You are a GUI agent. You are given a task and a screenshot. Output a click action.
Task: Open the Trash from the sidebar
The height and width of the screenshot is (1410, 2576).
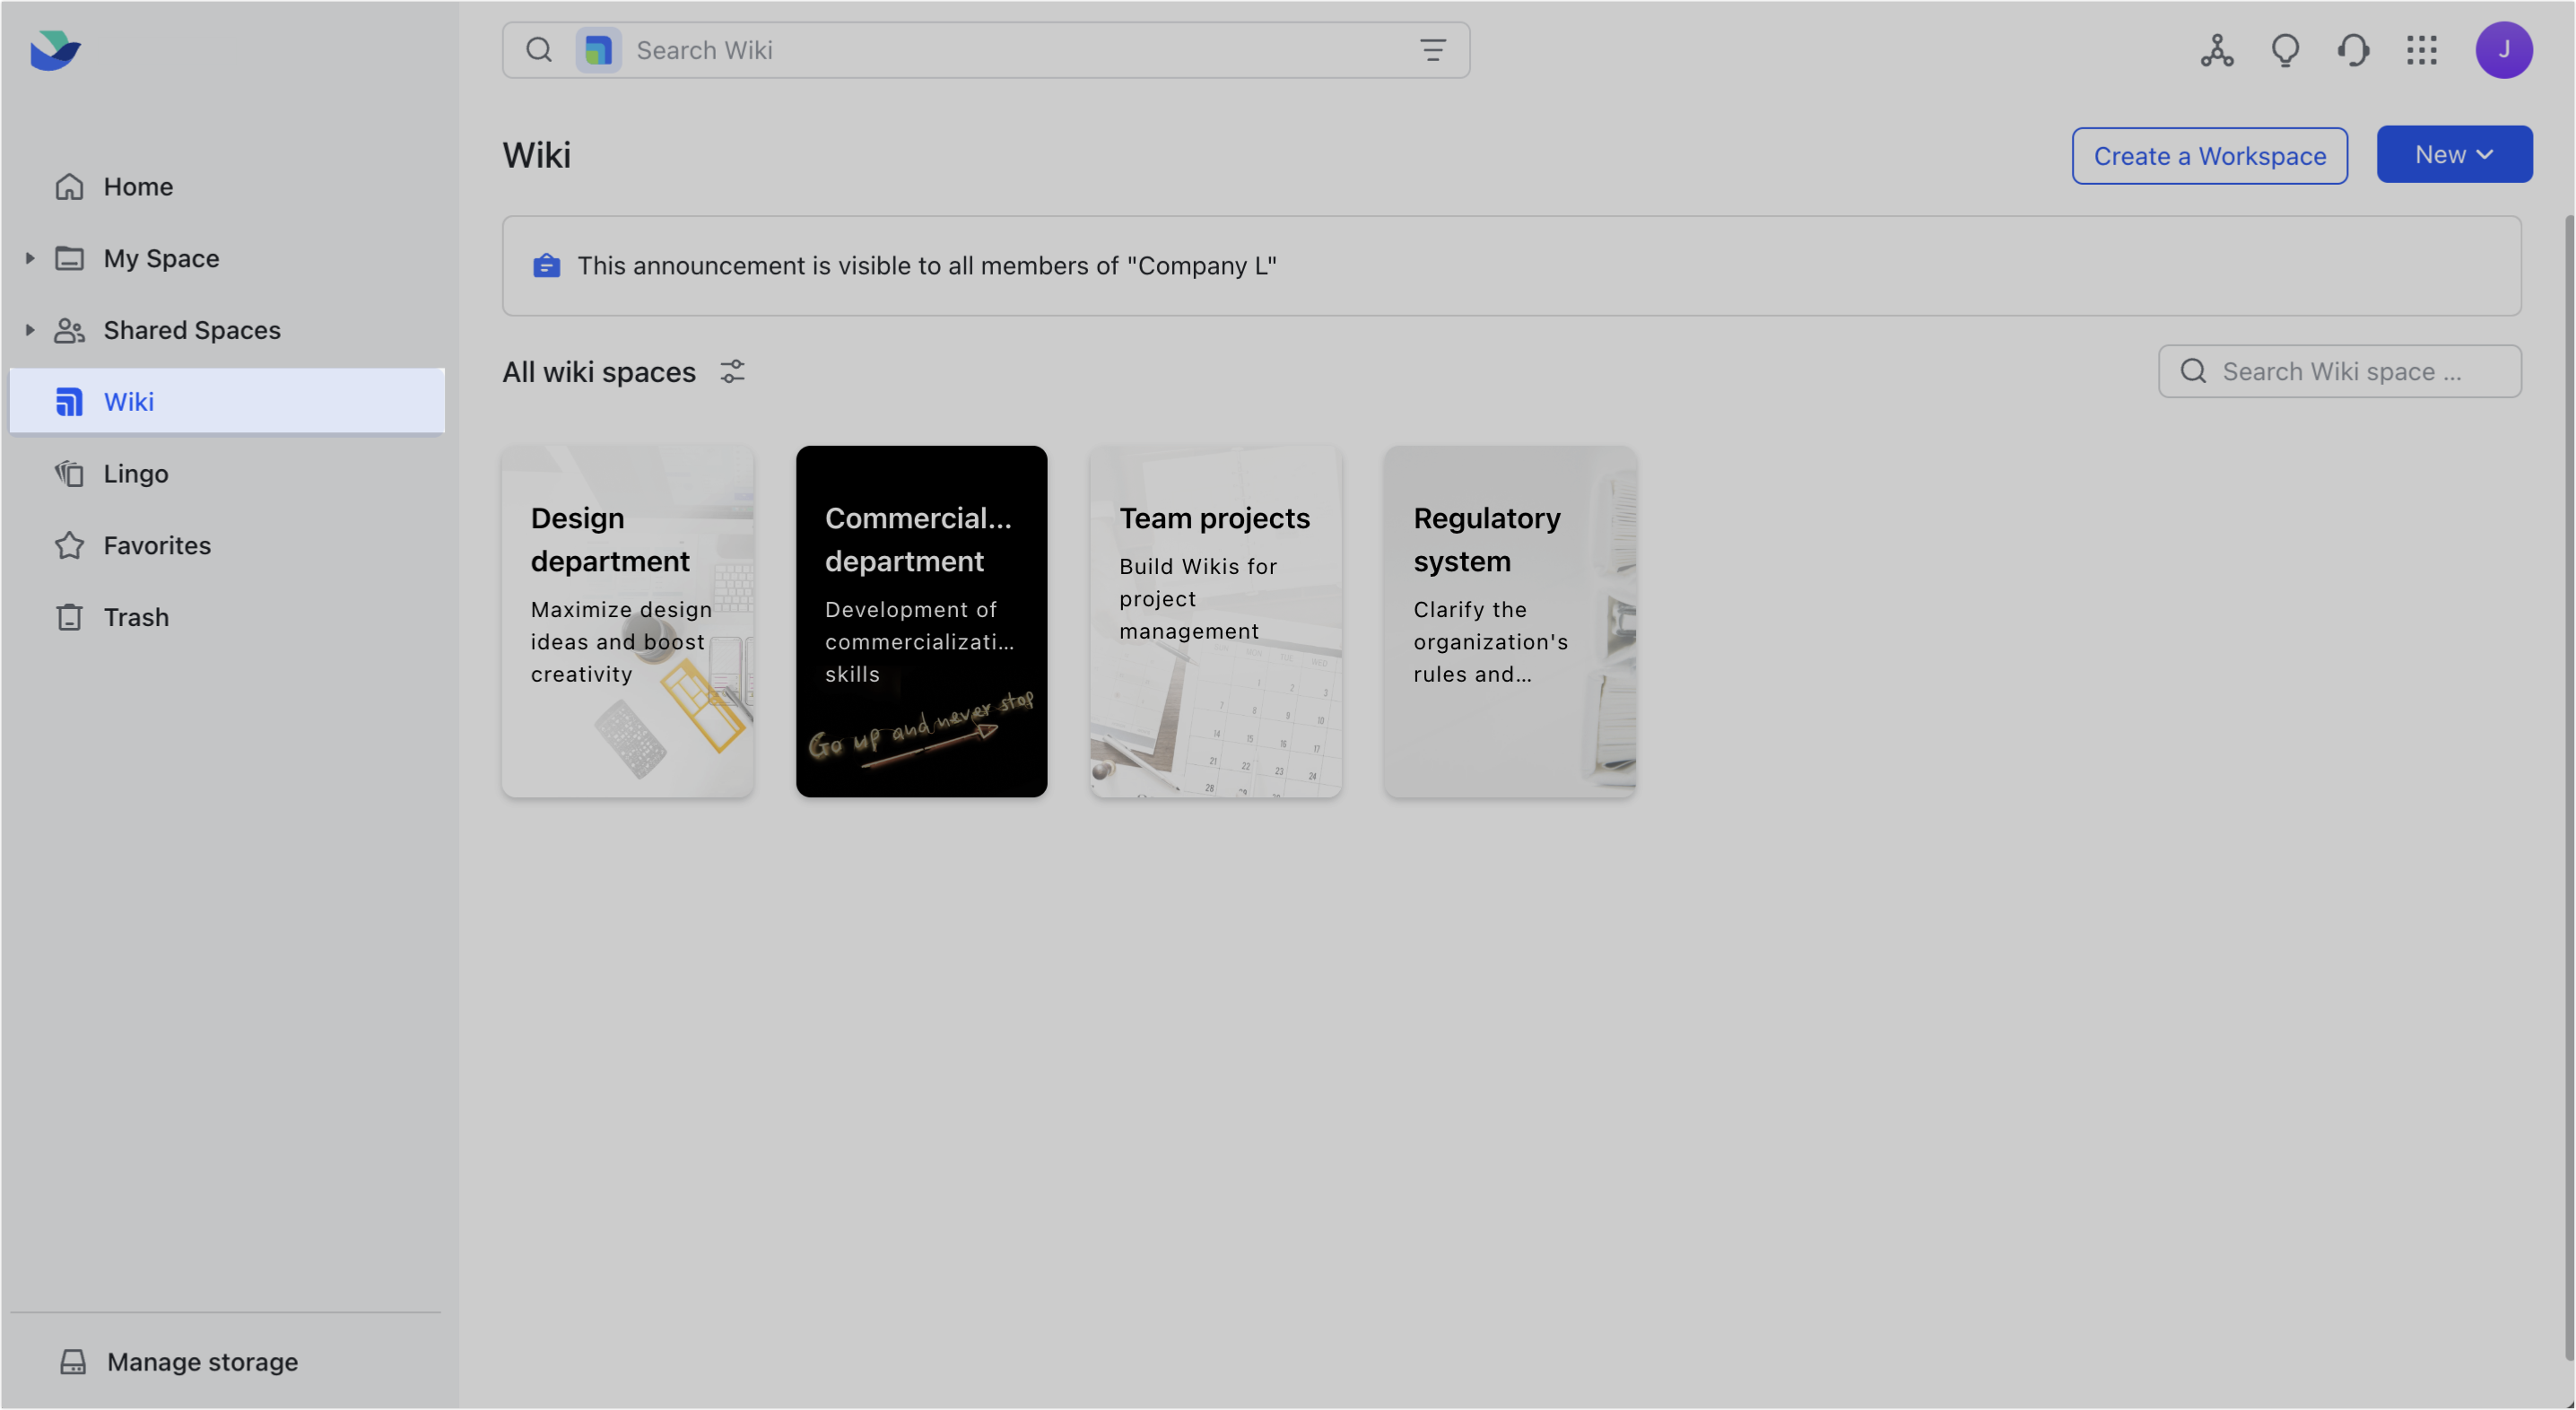click(x=136, y=617)
